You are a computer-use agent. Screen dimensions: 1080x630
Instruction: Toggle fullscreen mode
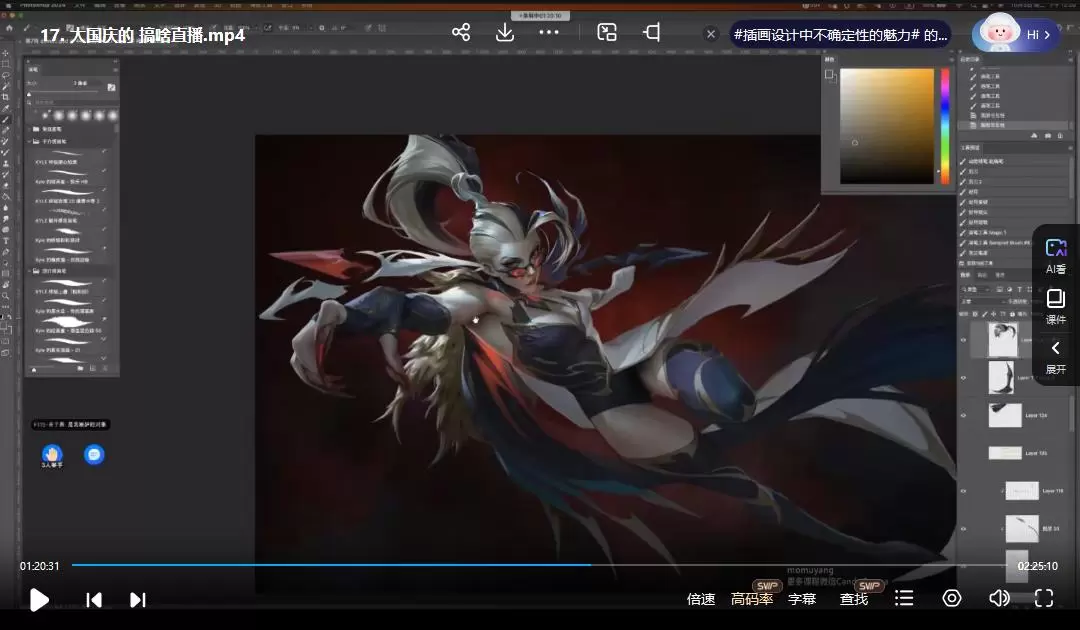[1044, 598]
